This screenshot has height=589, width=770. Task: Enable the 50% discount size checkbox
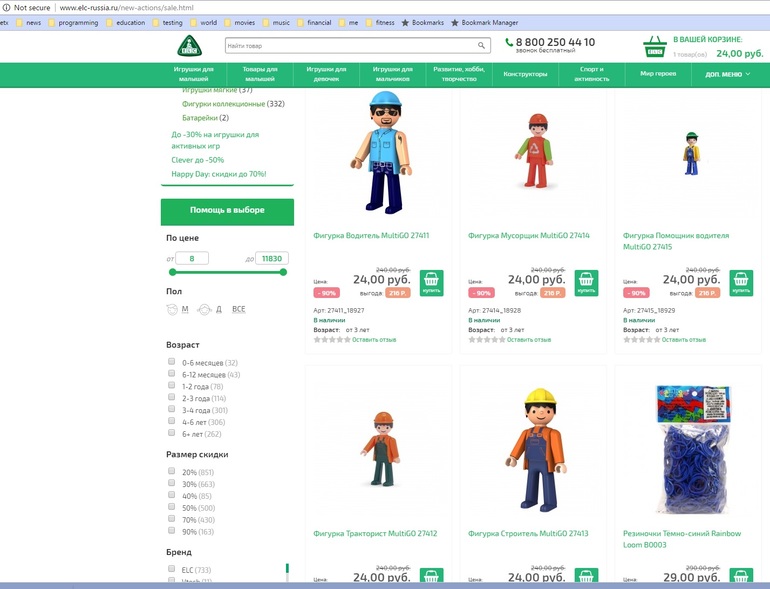click(x=172, y=507)
